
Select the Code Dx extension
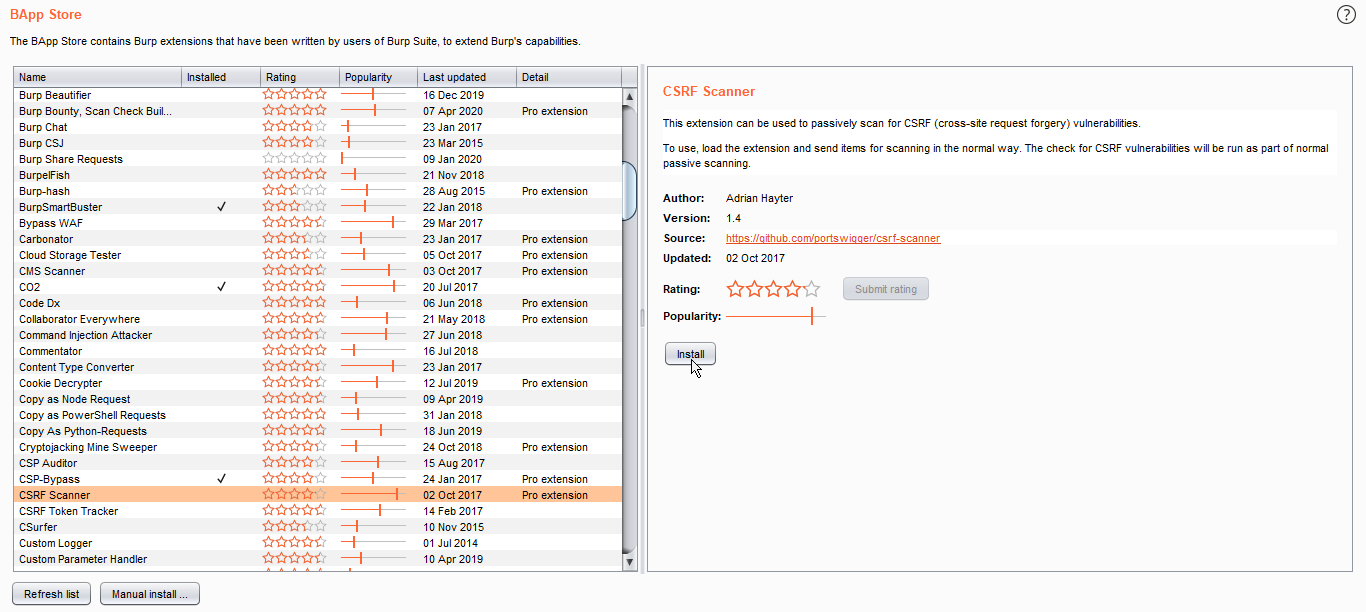tap(318, 303)
